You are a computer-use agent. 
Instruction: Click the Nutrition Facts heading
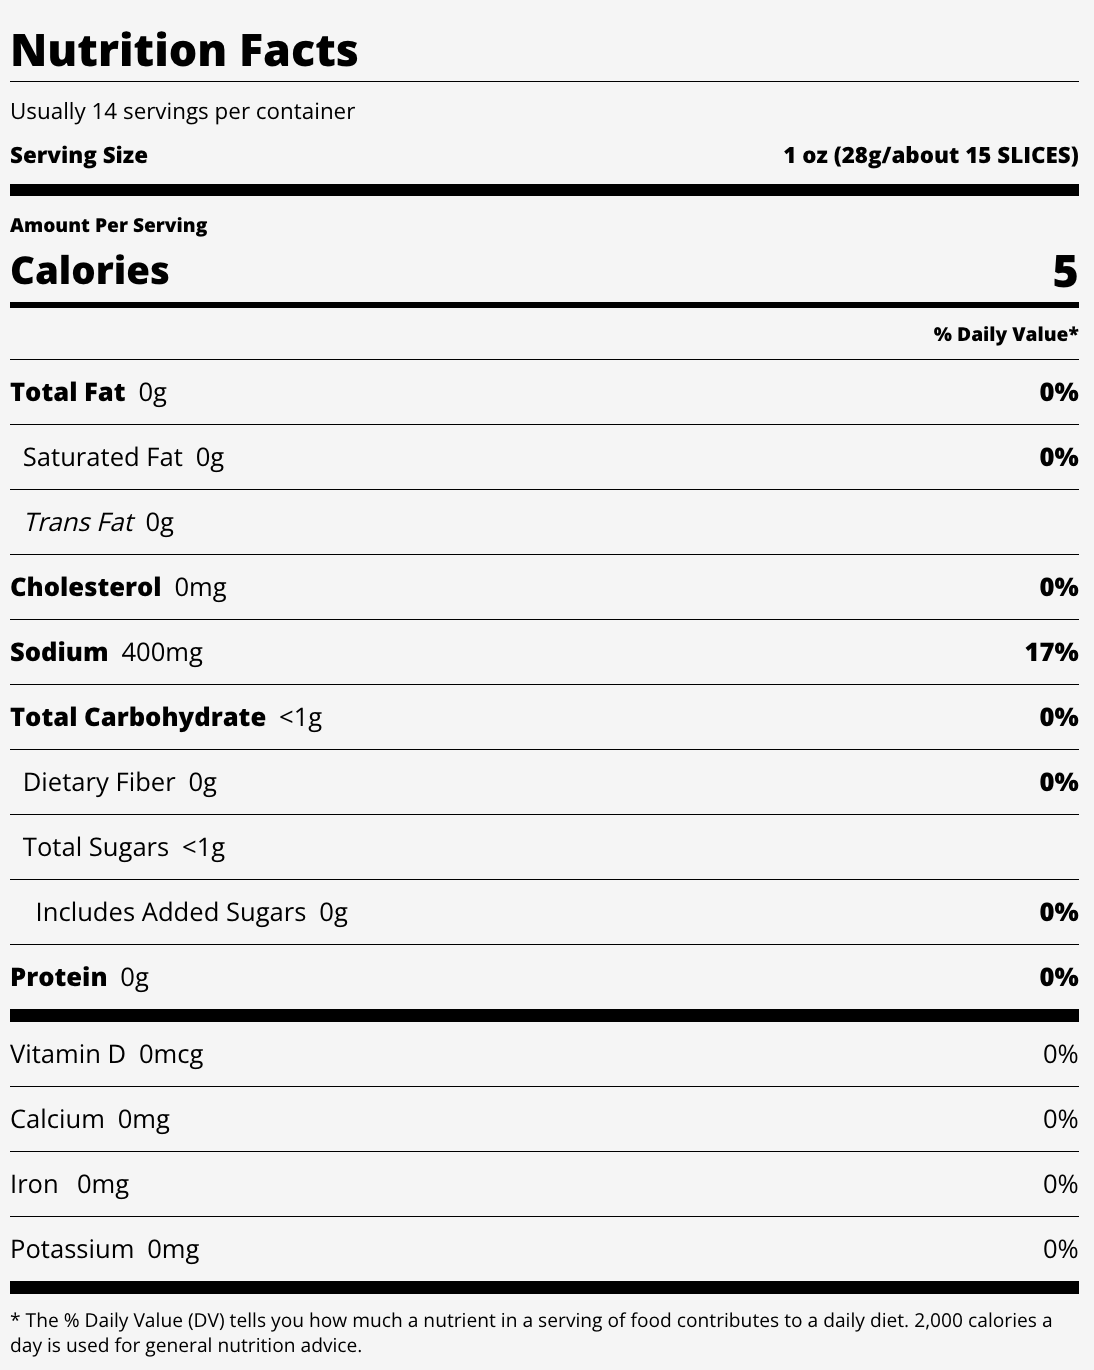point(184,50)
